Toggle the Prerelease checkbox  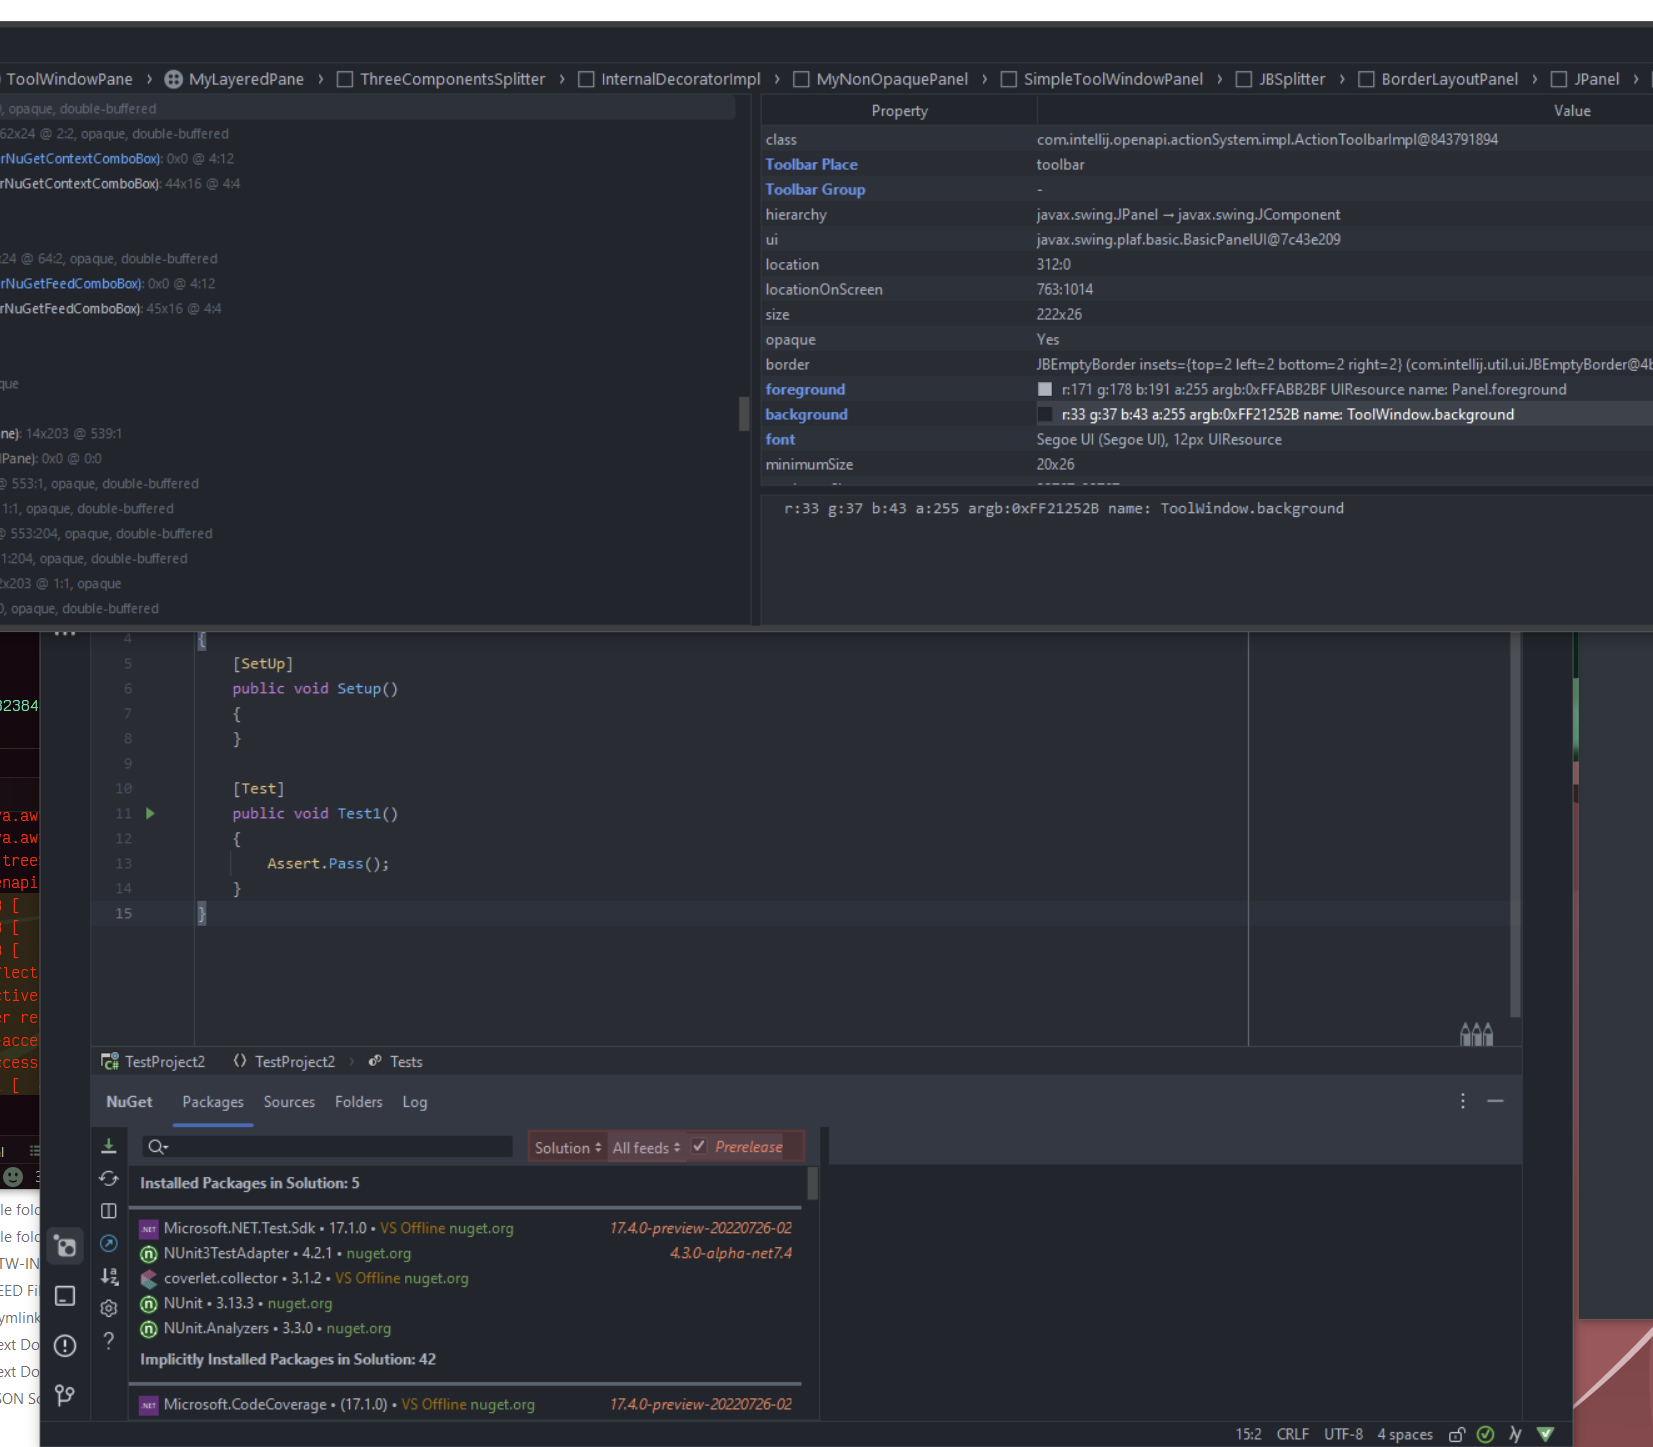(x=699, y=1146)
